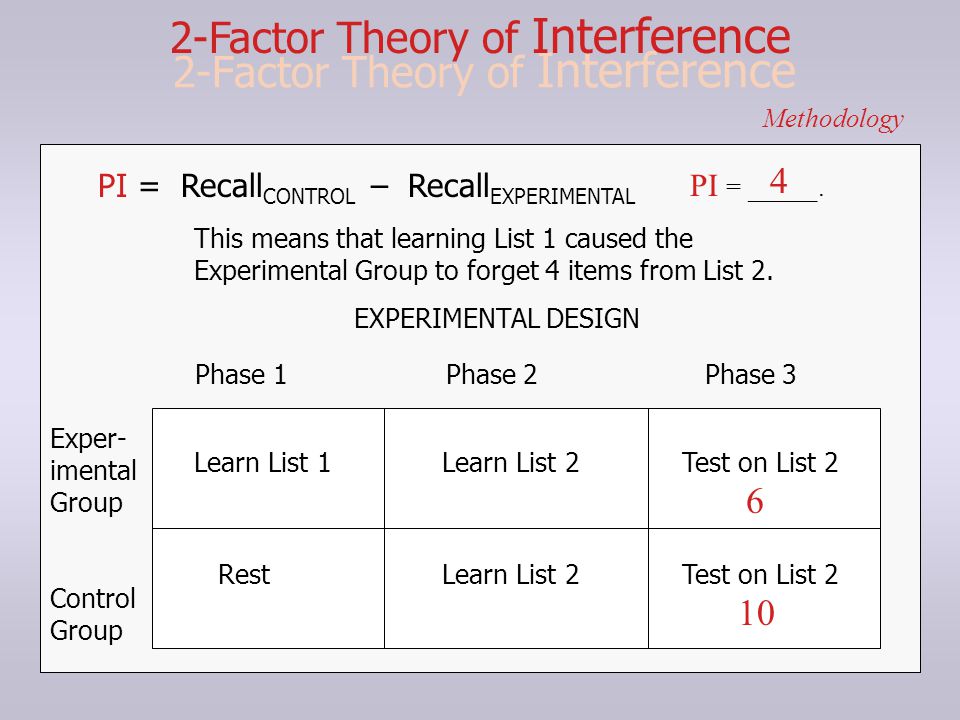Click 'Learn List 2' in control row
This screenshot has height=720, width=960.
pyautogui.click(x=510, y=575)
